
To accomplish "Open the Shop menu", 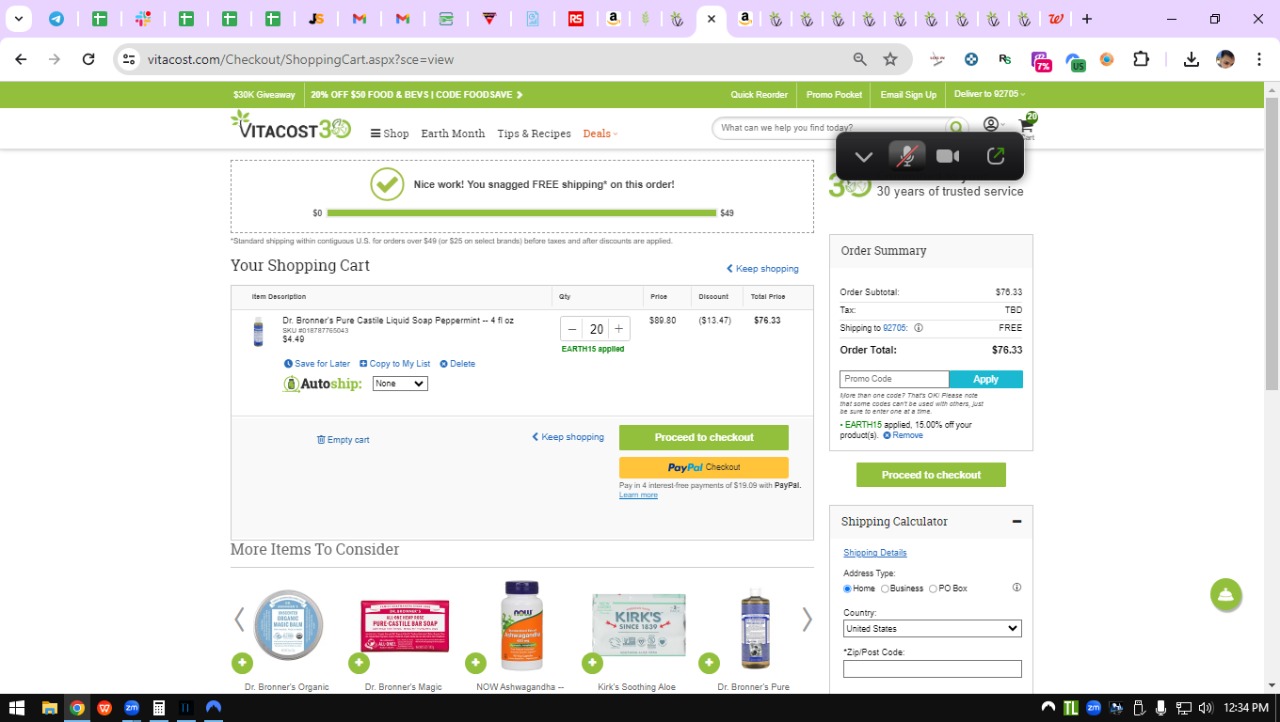I will (390, 133).
